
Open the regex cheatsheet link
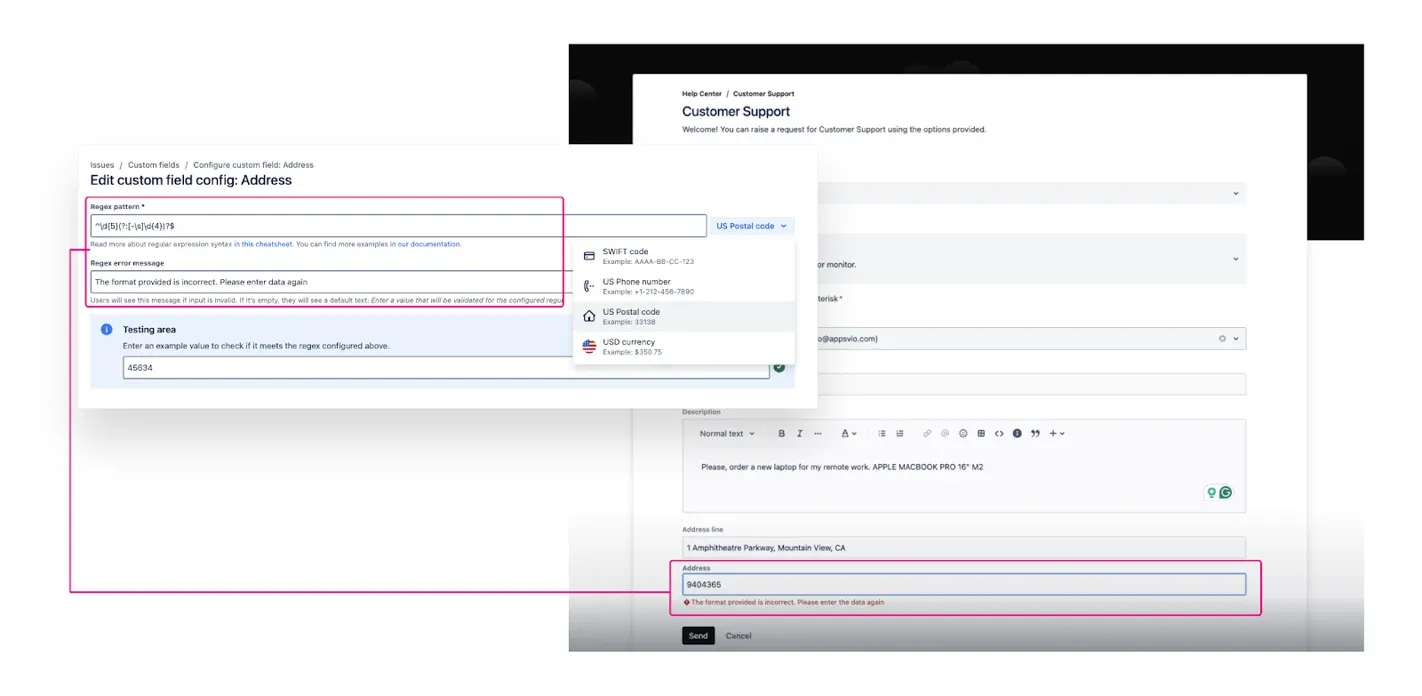point(268,243)
